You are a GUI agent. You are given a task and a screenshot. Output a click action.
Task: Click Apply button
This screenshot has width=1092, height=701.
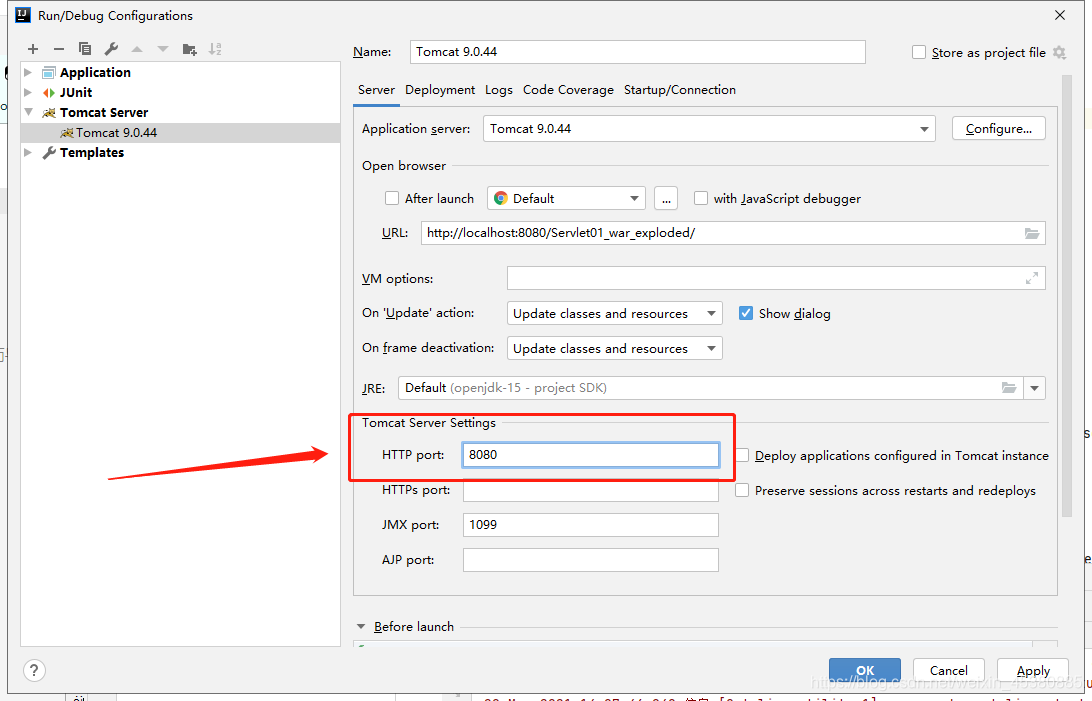click(1033, 670)
